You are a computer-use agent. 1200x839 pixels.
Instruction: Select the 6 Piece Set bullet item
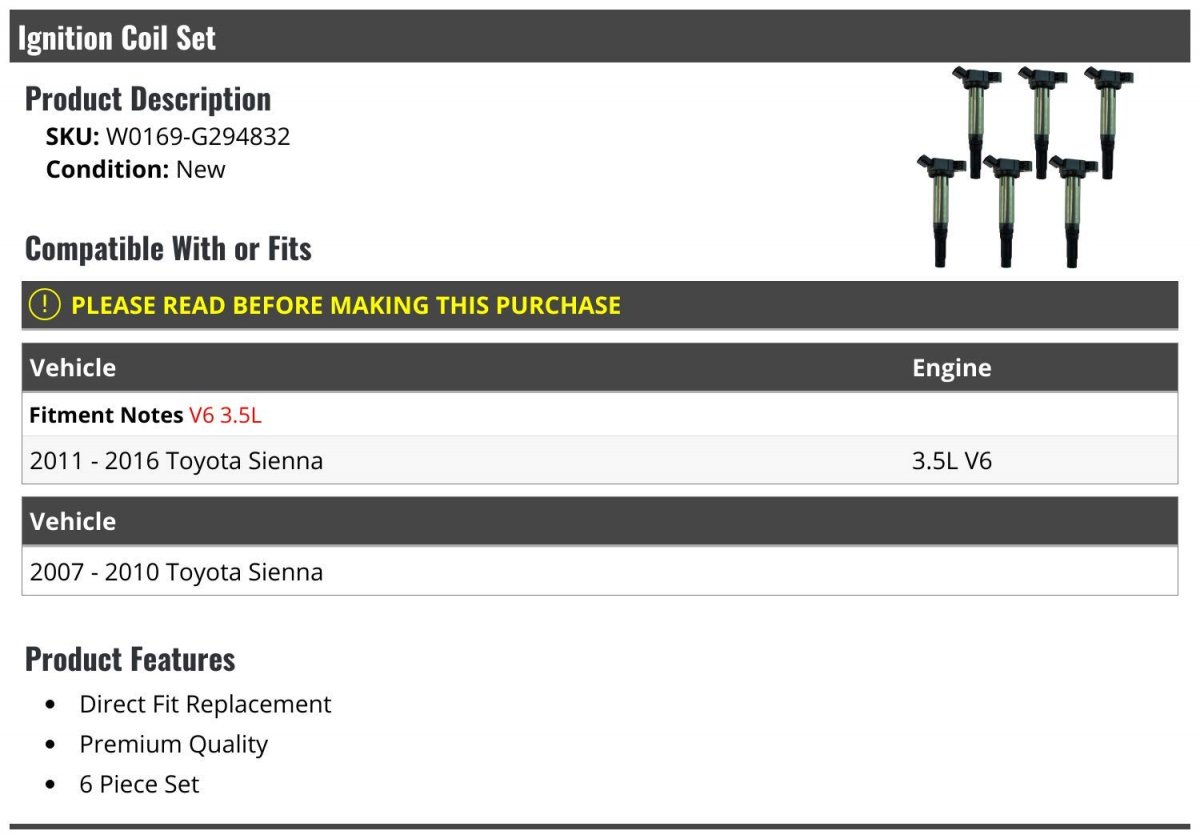139,784
